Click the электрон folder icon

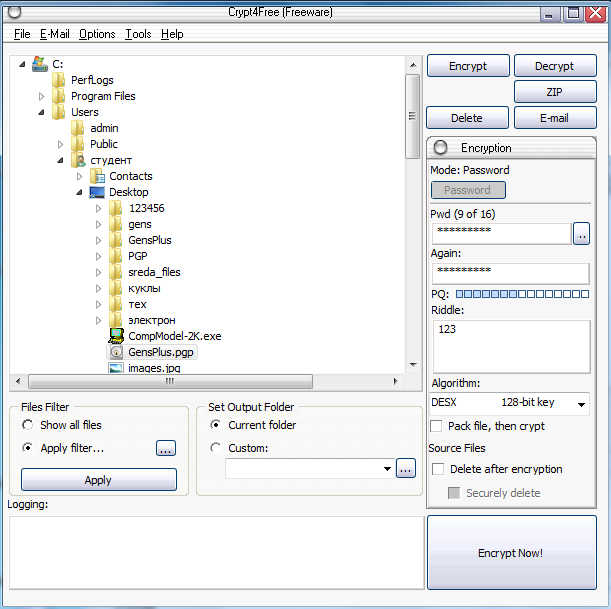[x=116, y=320]
